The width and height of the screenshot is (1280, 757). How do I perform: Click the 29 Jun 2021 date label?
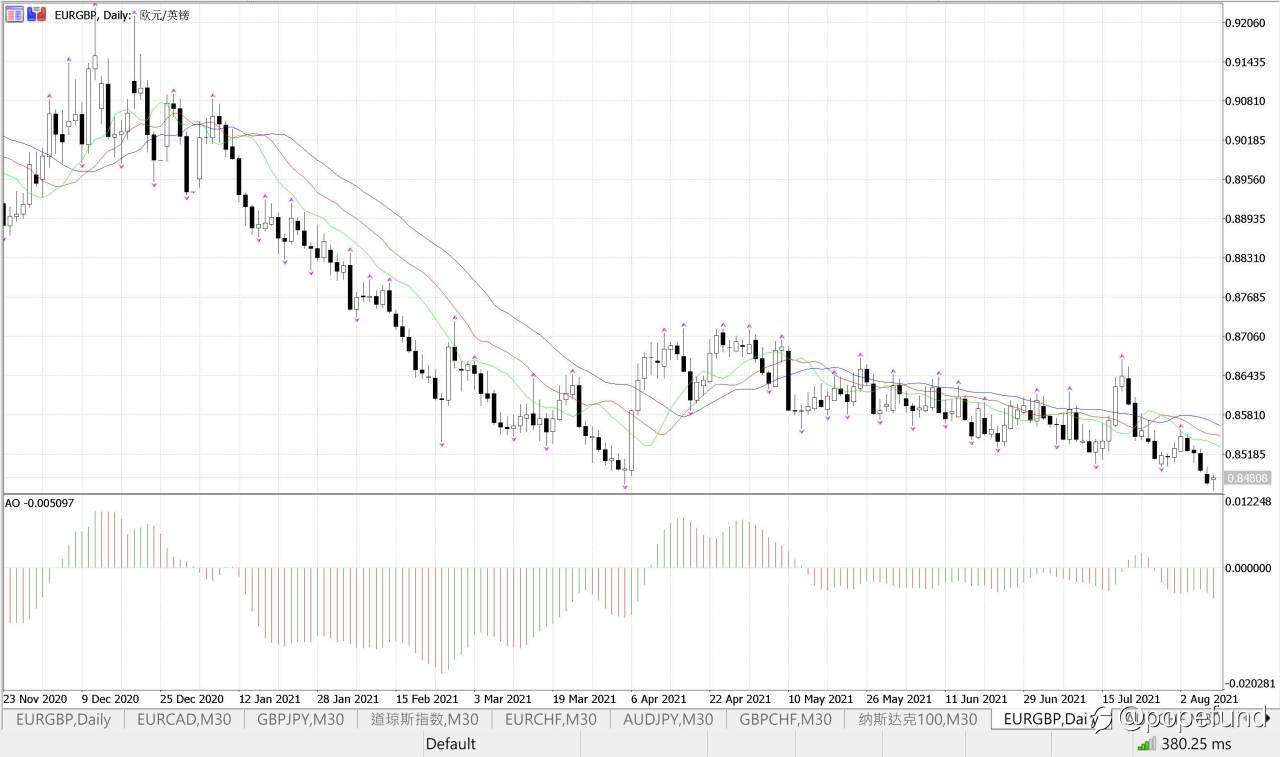pyautogui.click(x=1055, y=698)
